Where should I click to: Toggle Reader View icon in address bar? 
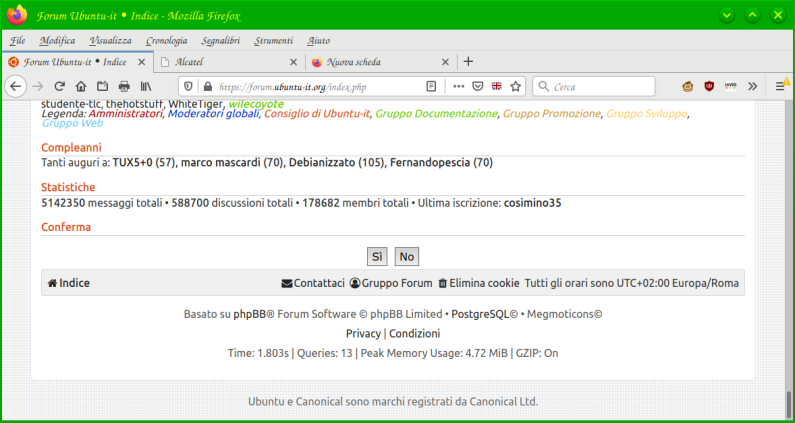[431, 87]
